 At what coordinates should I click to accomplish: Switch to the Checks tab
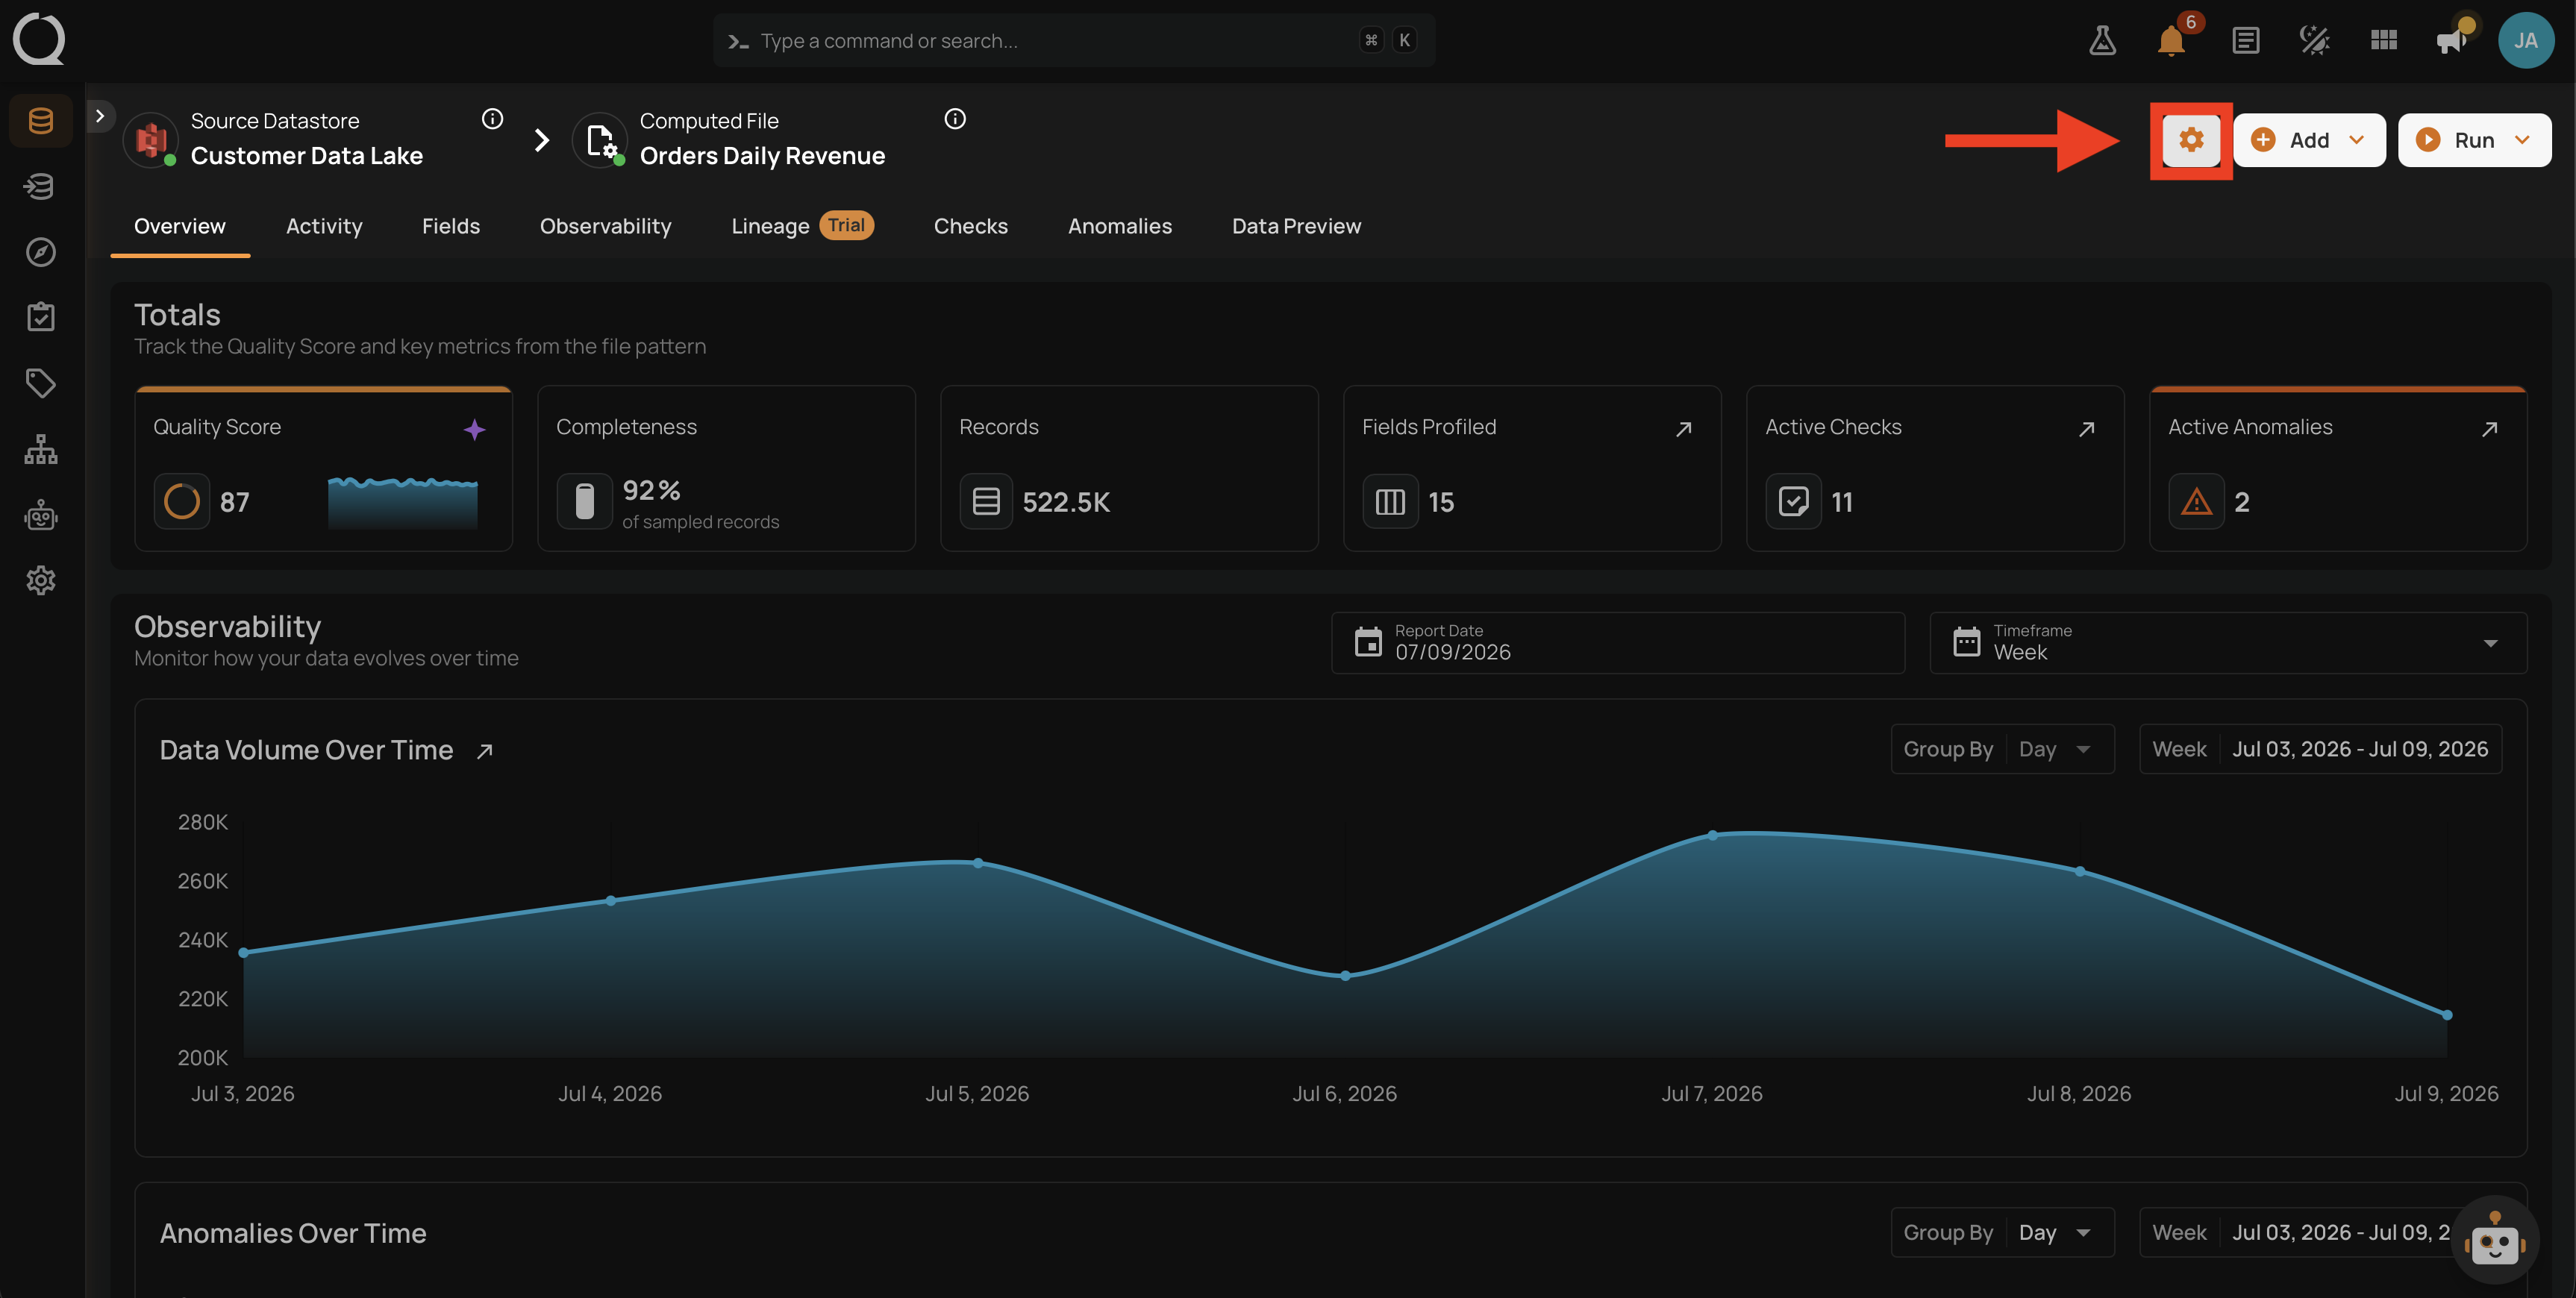[970, 226]
